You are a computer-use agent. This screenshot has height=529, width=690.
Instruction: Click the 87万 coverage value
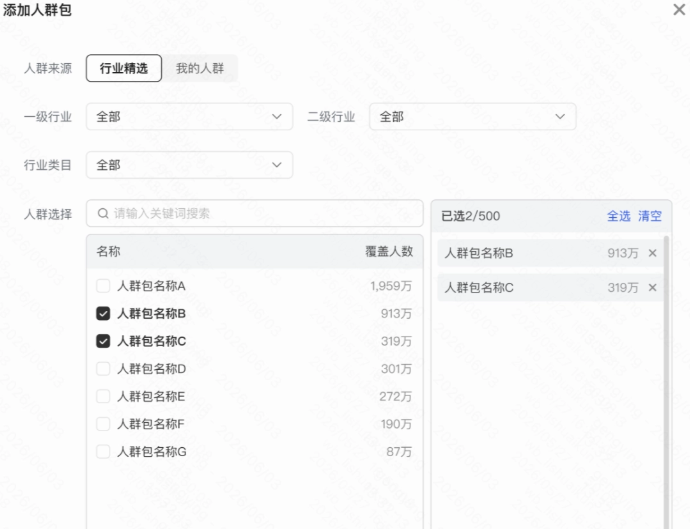click(x=399, y=452)
